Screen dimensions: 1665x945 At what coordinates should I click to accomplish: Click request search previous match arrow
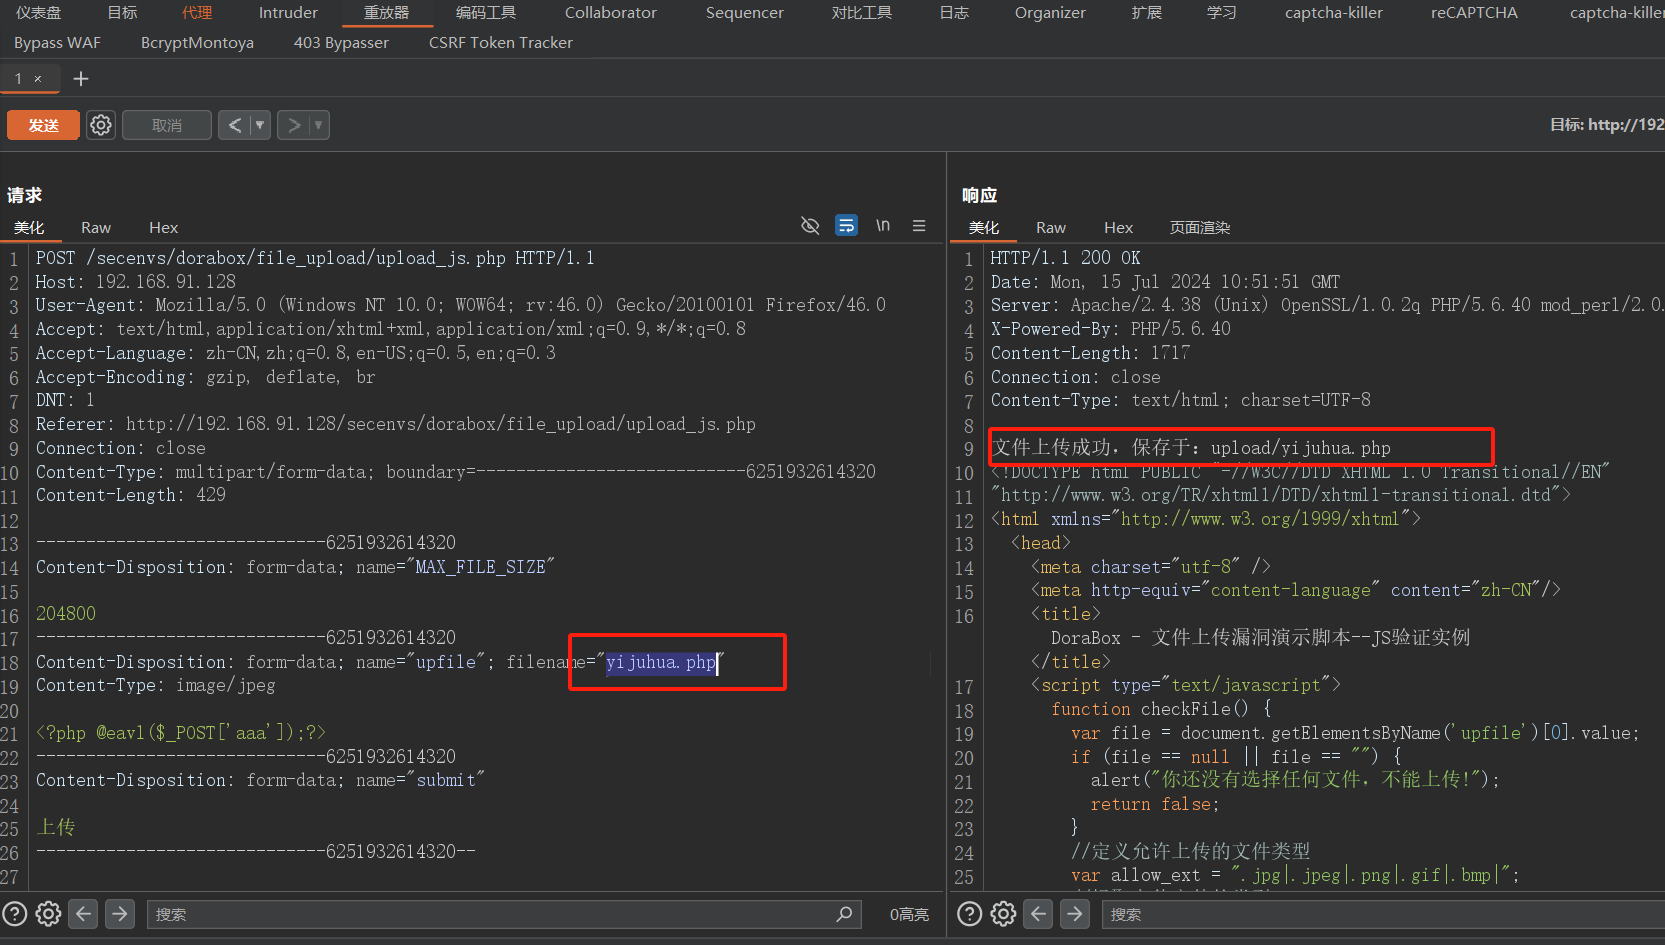(x=84, y=914)
